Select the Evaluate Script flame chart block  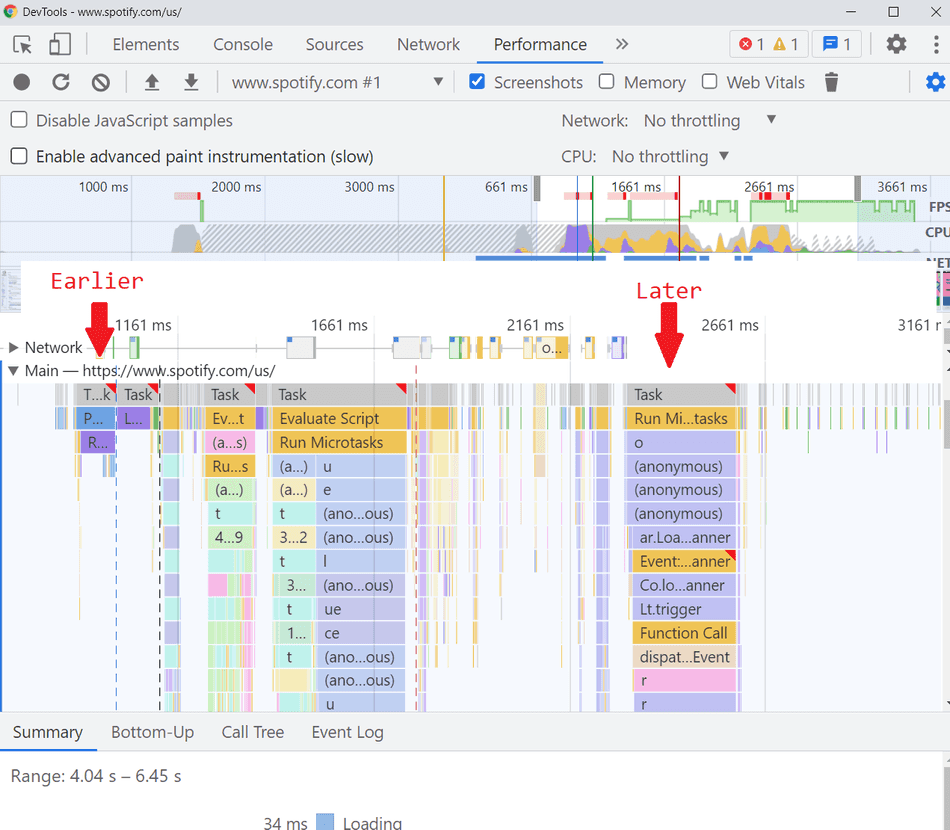340,418
